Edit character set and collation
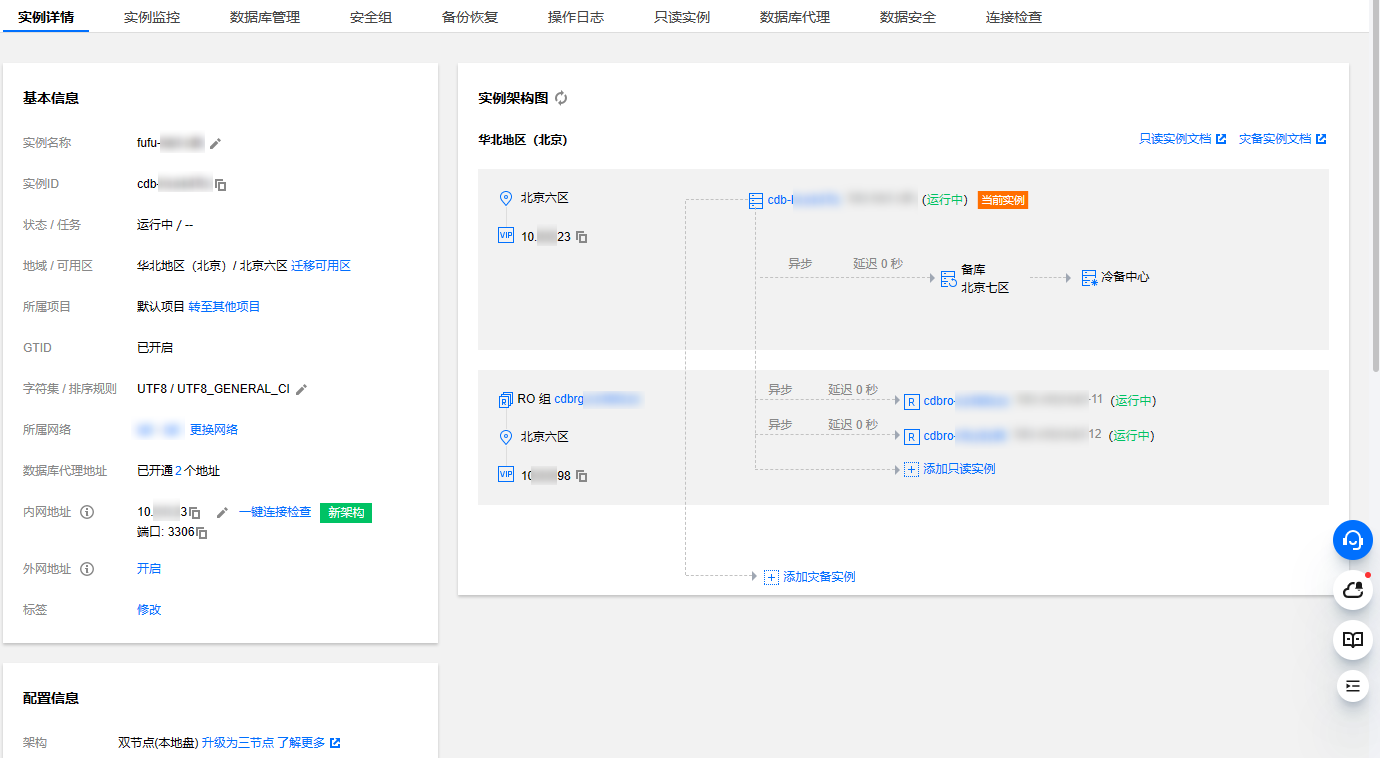This screenshot has width=1380, height=758. 301,389
